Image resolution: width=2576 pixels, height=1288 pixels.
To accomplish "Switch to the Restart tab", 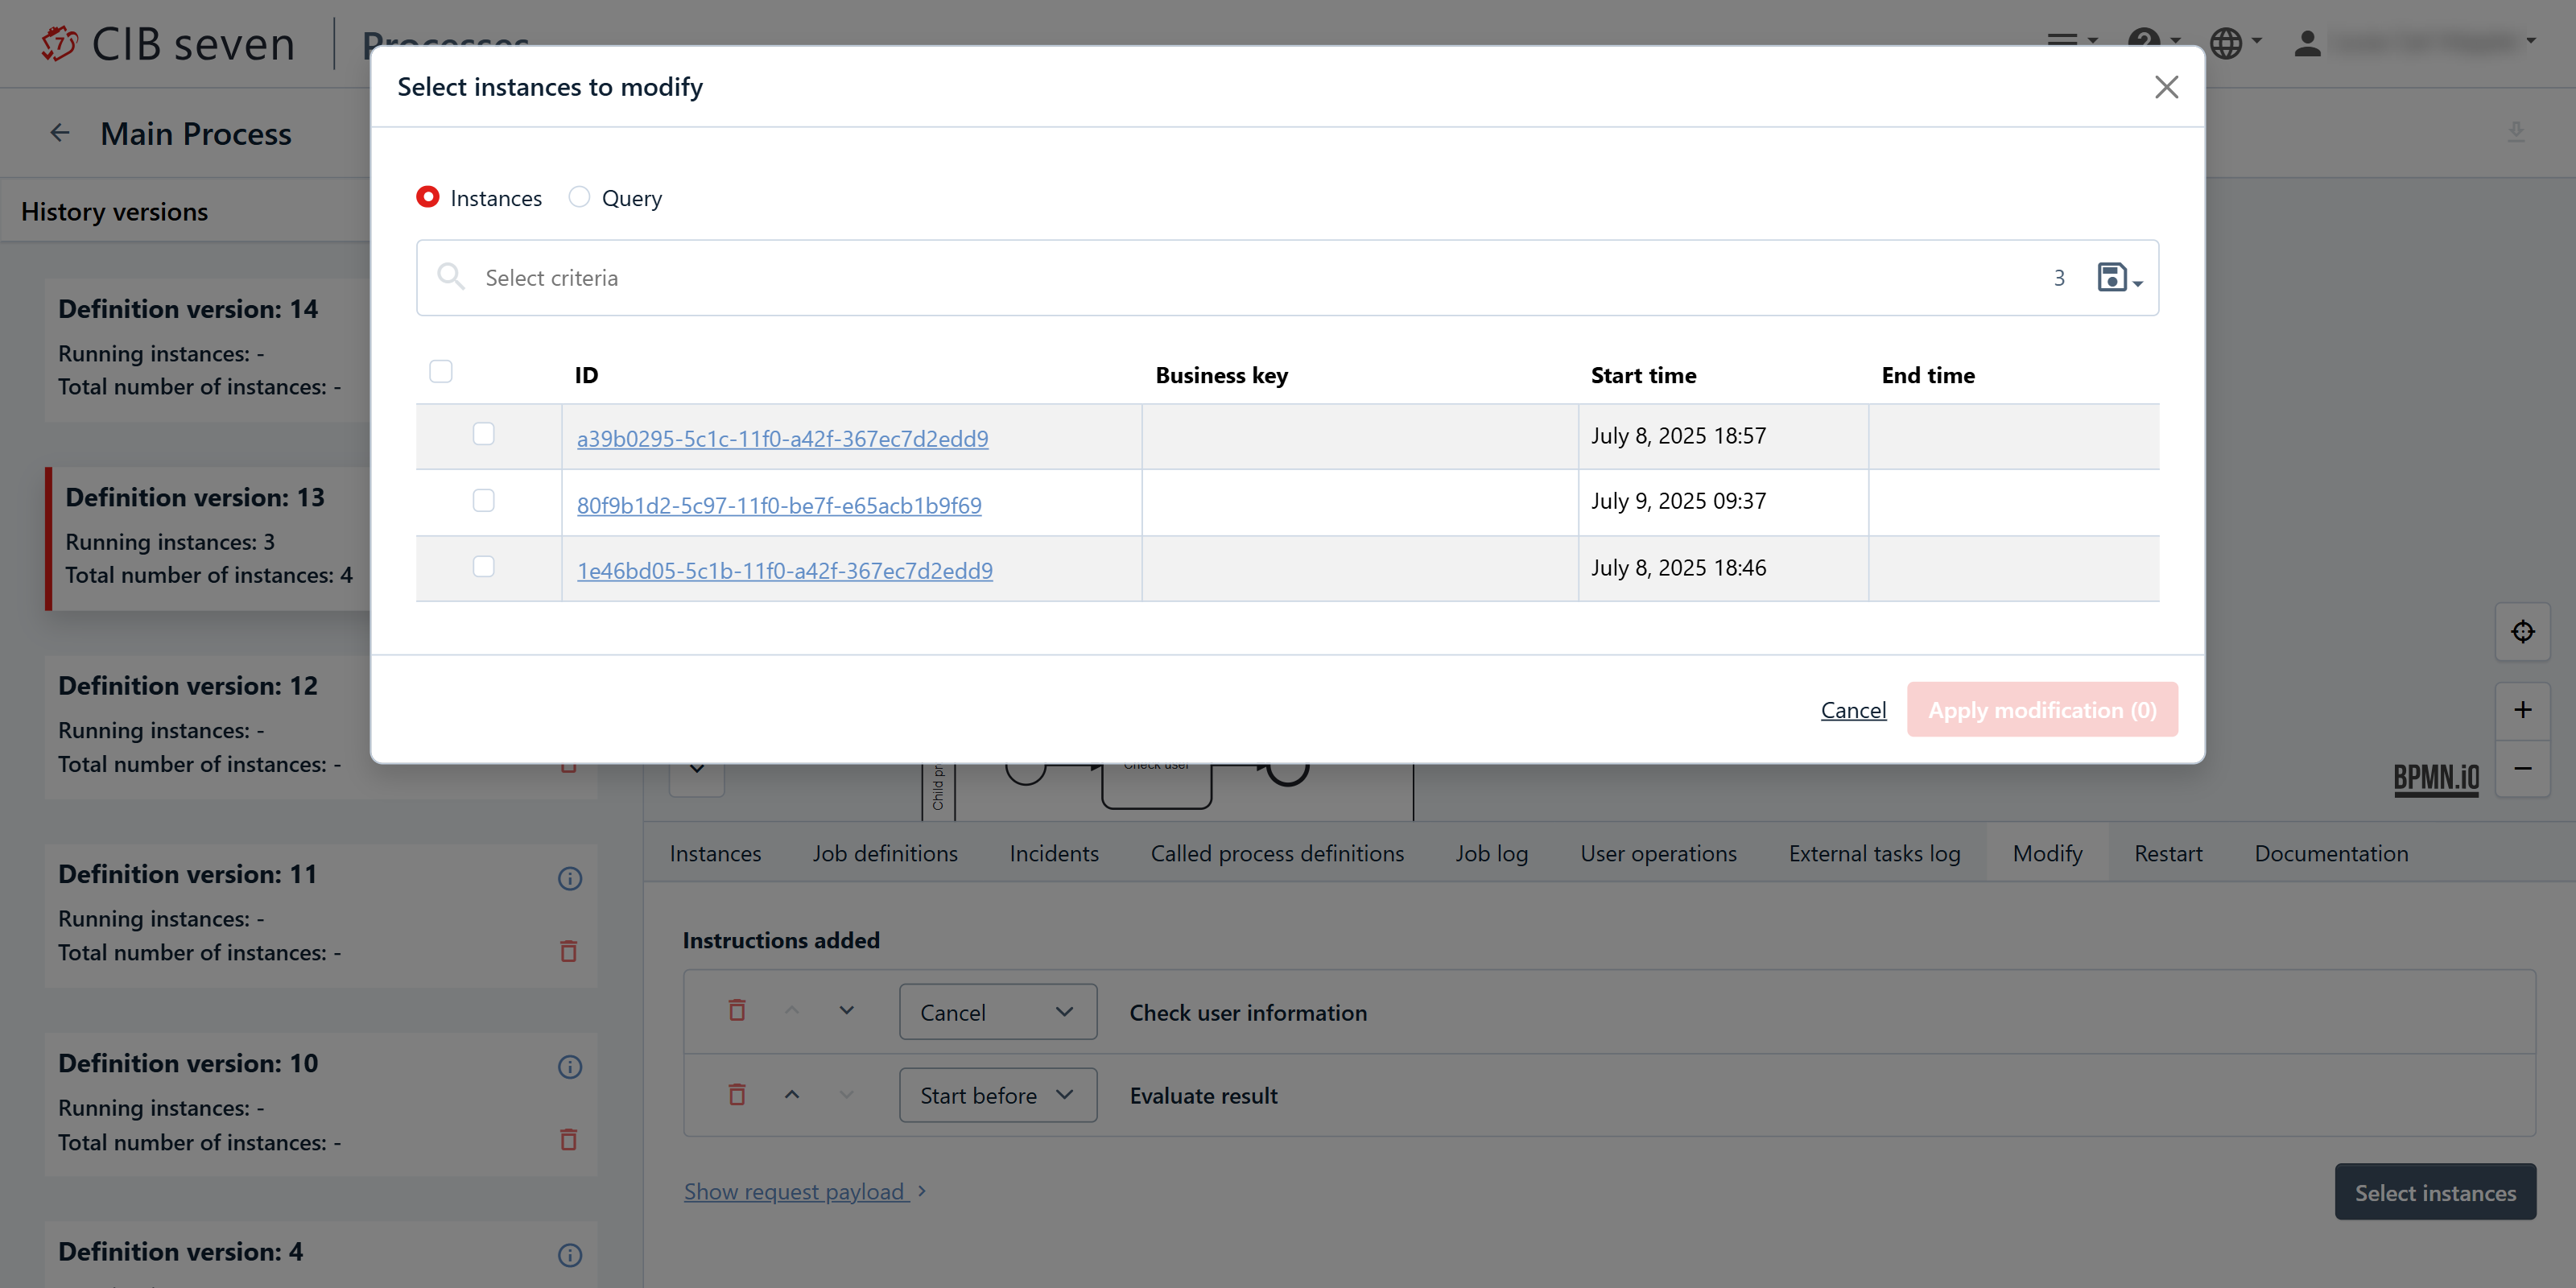I will [x=2167, y=853].
